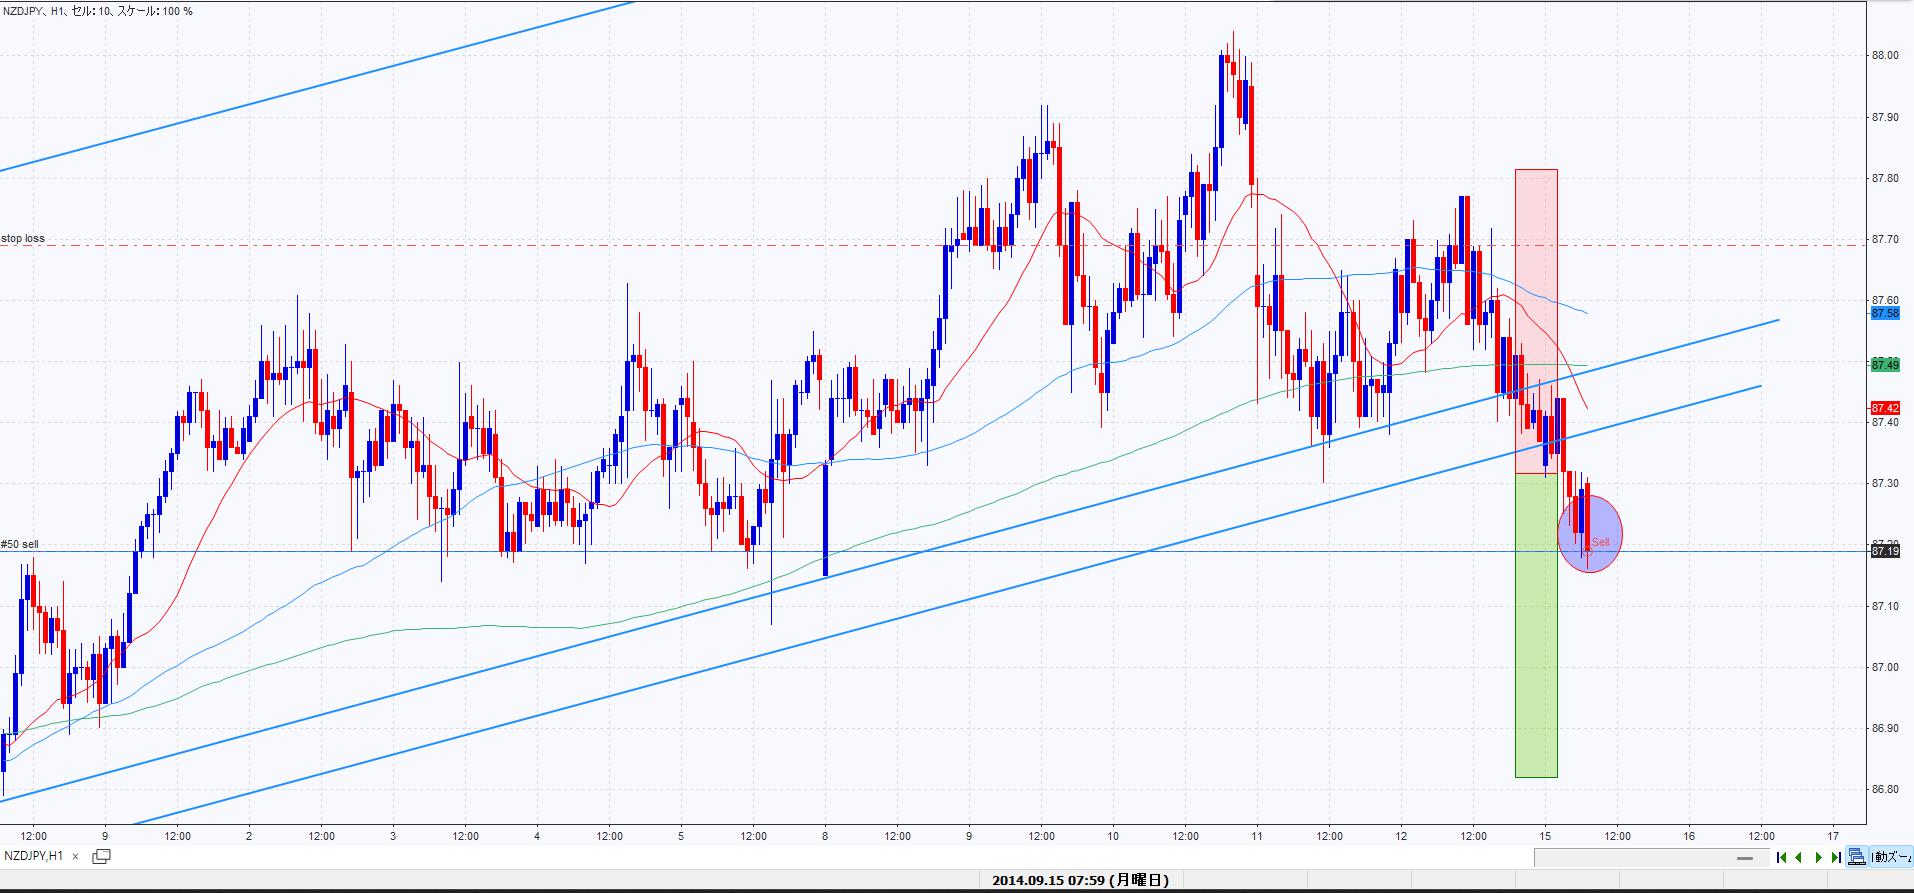1914x893 pixels.
Task: Click the chart scroll slider bar
Action: [x=1745, y=858]
